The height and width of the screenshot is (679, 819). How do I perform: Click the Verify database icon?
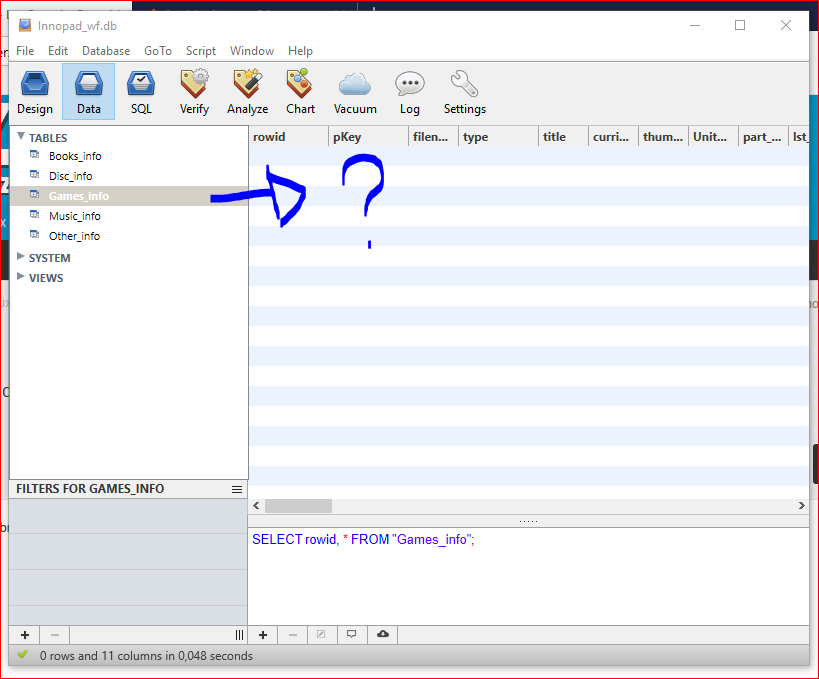pos(194,92)
